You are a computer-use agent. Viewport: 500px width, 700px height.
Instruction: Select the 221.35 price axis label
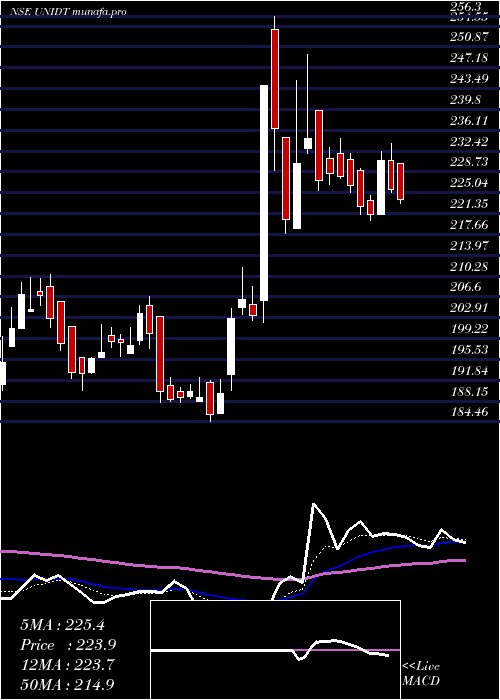(x=468, y=204)
